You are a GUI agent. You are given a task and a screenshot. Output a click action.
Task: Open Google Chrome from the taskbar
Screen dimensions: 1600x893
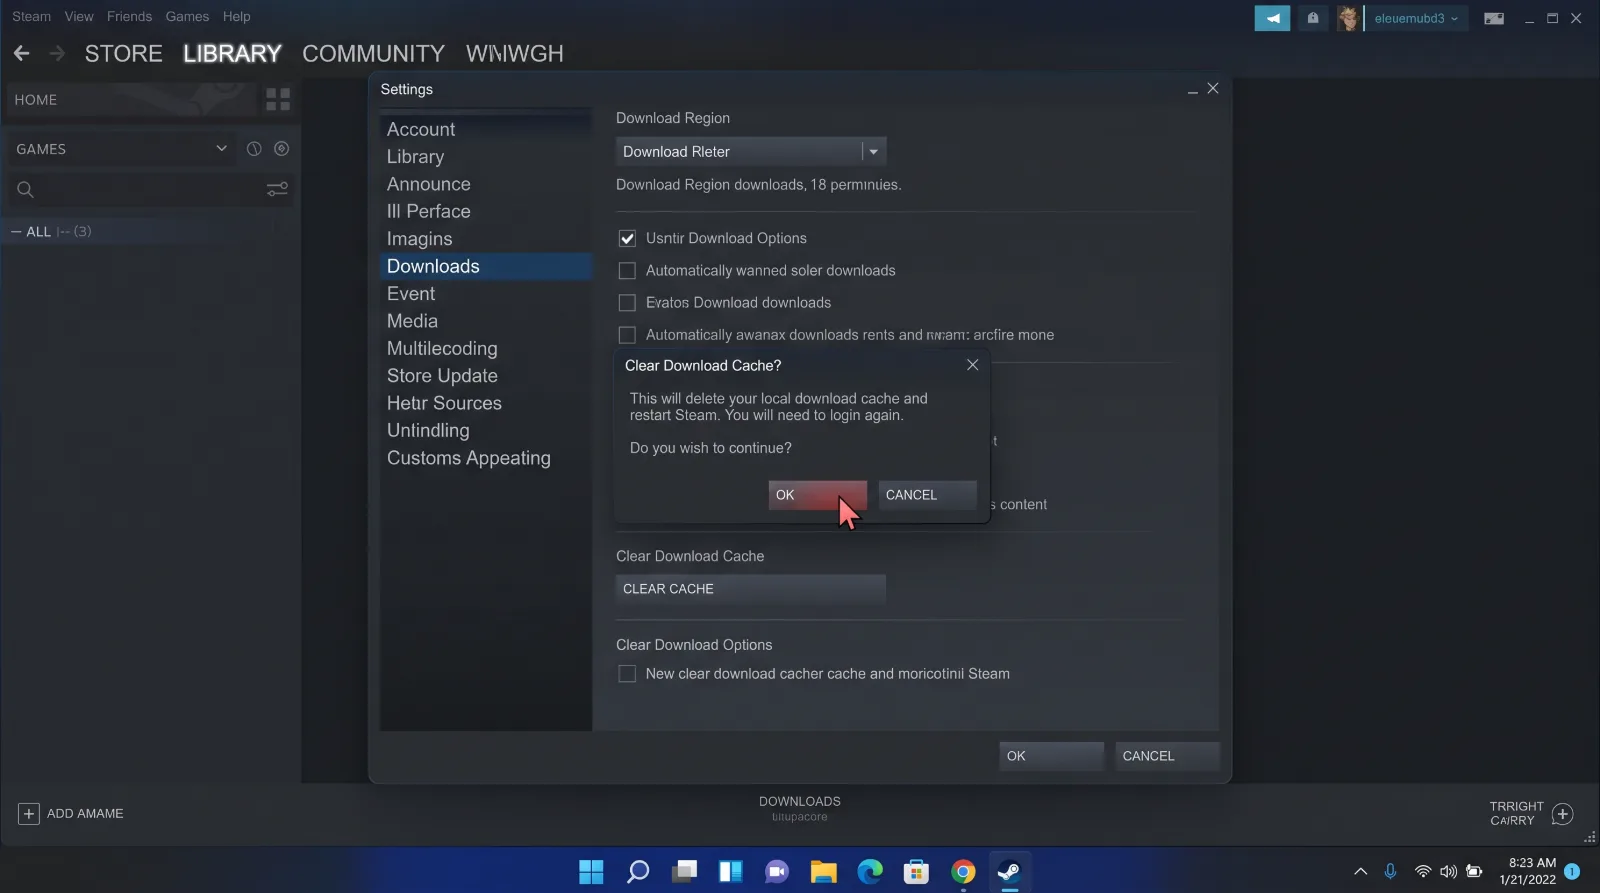[963, 872]
